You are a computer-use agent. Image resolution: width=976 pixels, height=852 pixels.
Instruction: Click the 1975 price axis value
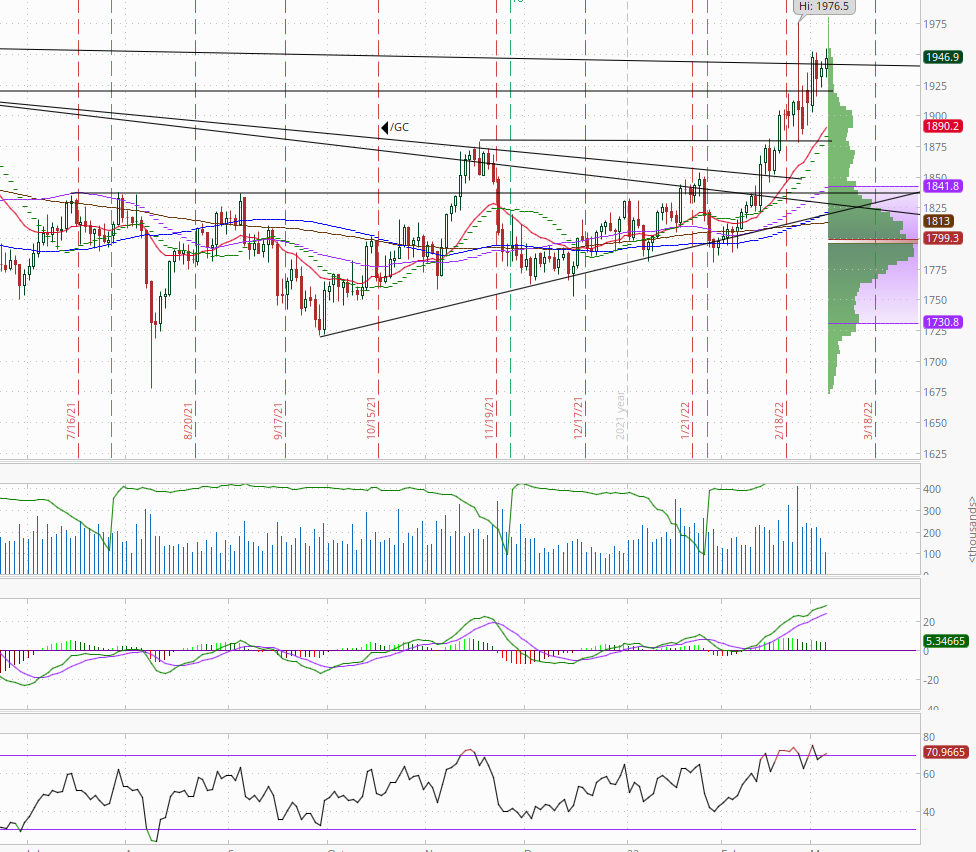[936, 24]
